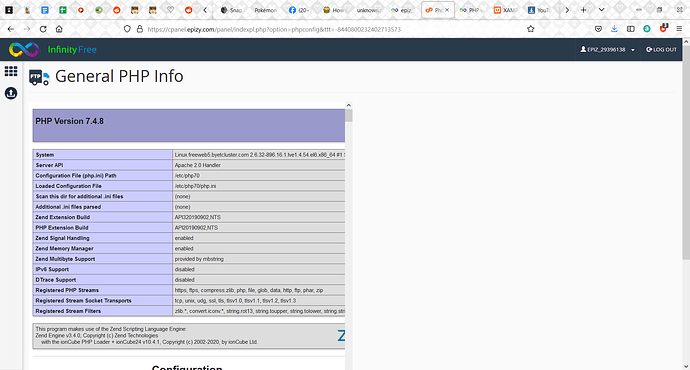
Task: Bookmark this page with the star
Action: [531, 29]
